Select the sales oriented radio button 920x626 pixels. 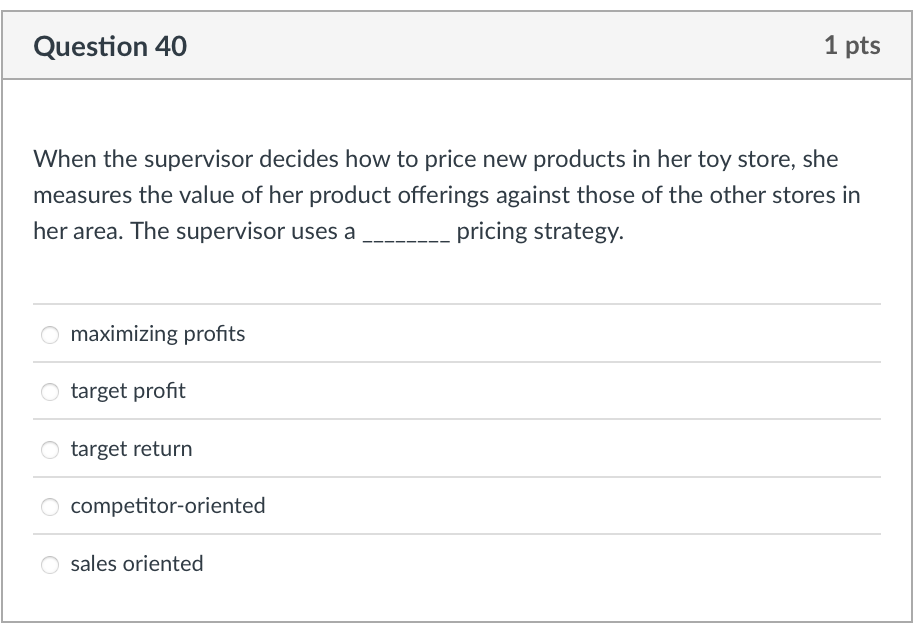click(x=50, y=564)
